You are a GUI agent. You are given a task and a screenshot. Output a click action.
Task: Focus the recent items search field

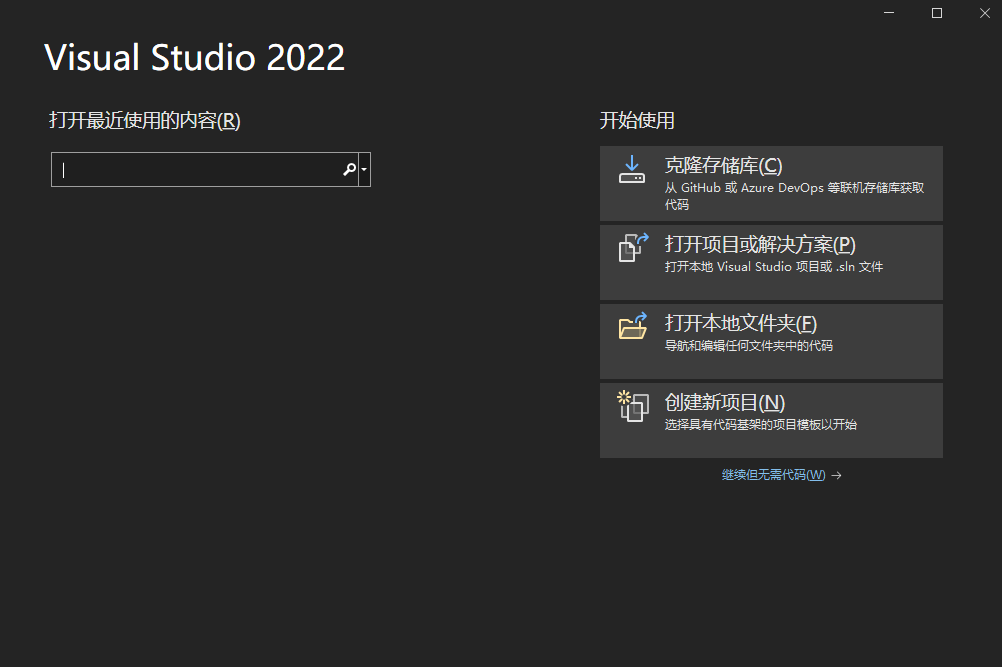[204, 169]
